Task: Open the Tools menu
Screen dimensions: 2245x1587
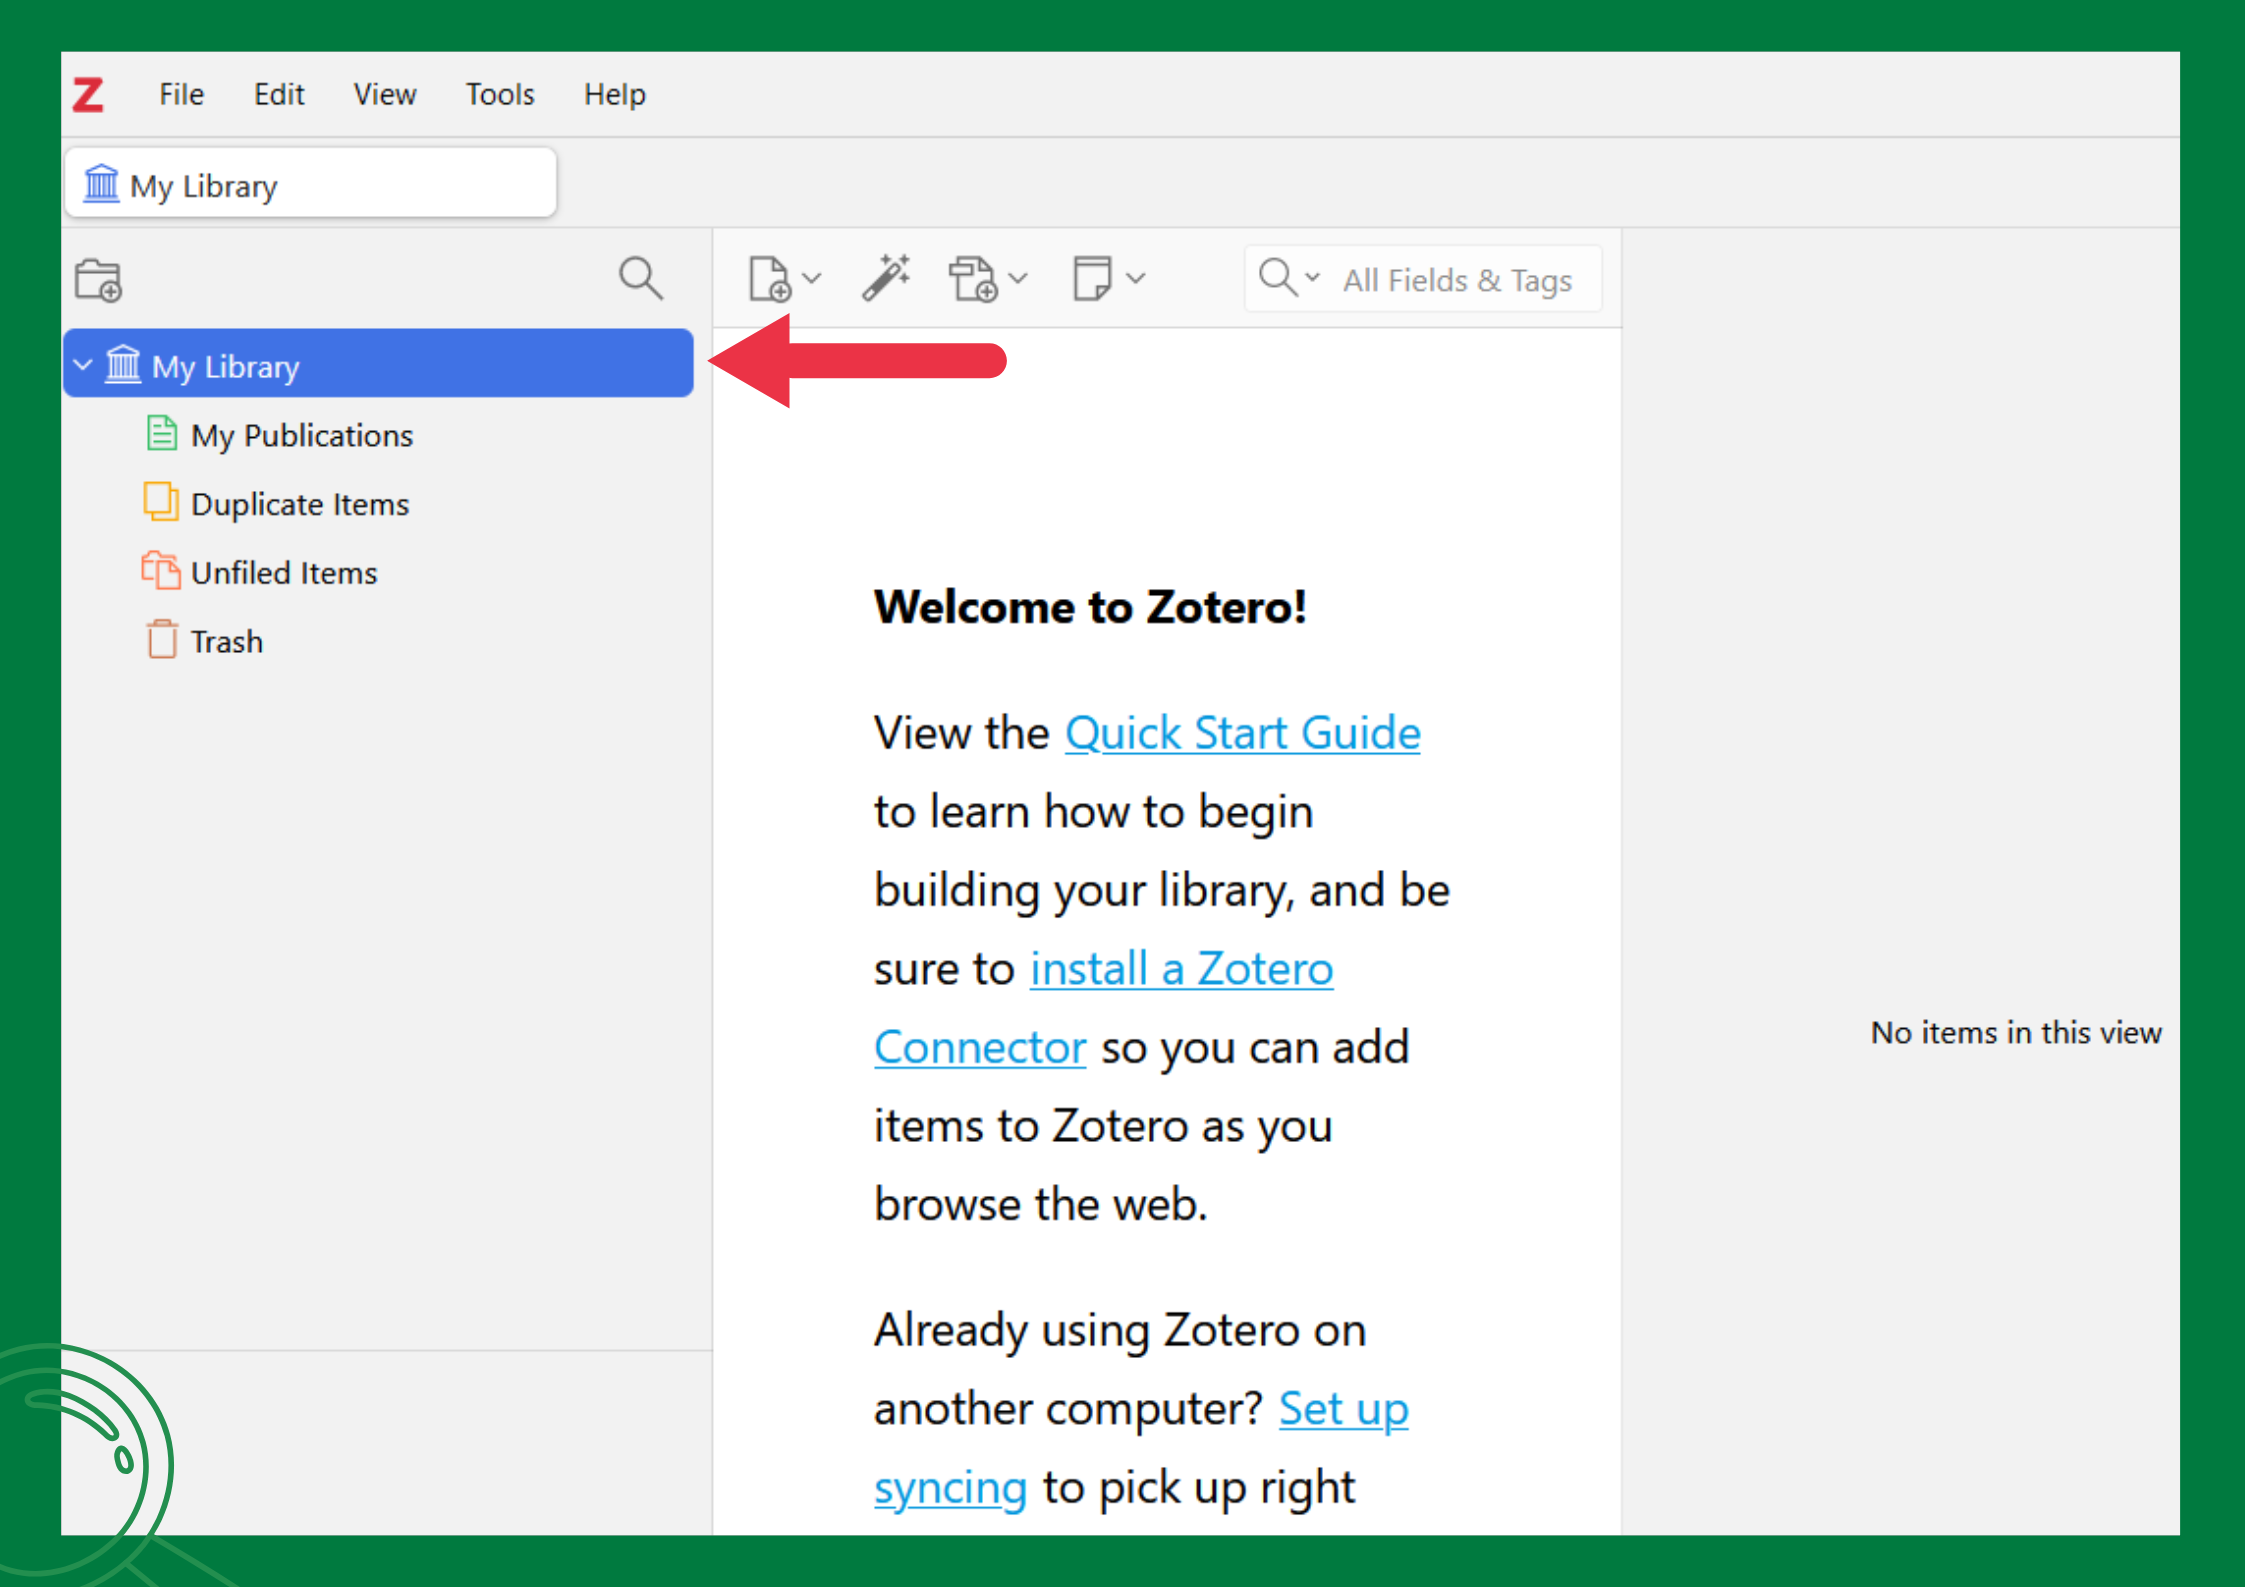Action: pyautogui.click(x=500, y=95)
